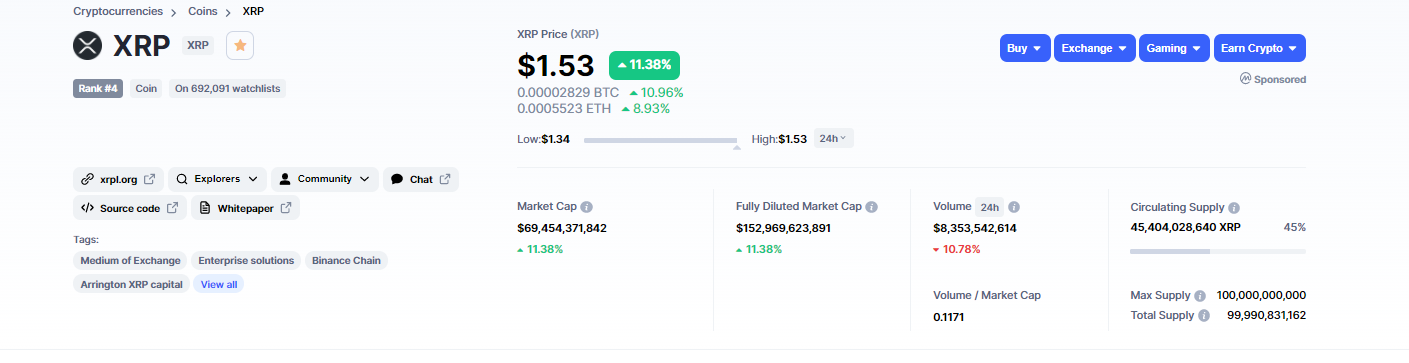Open the Whitepaper link
This screenshot has height=363, width=1409.
coord(245,208)
